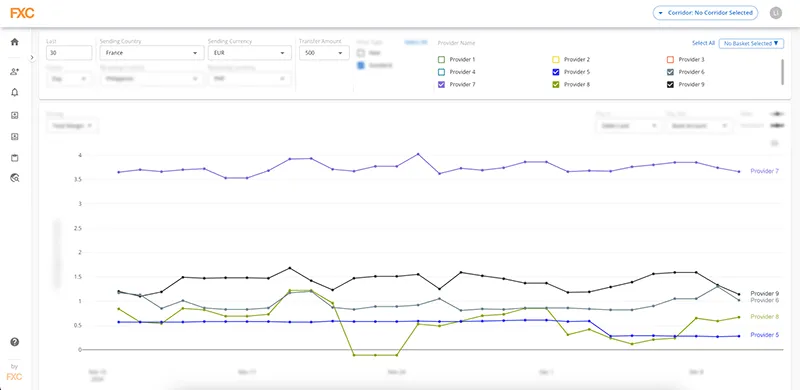Tick the Provider 4 checkbox

(442, 72)
